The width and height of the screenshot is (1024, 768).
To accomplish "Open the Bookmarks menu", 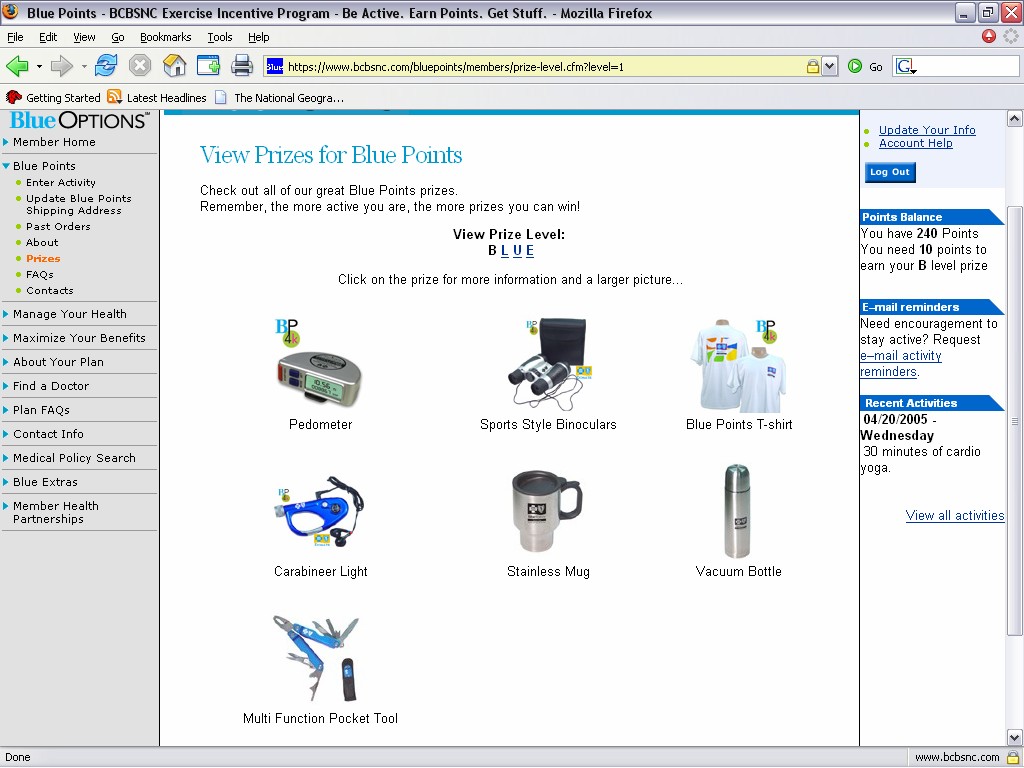I will pyautogui.click(x=166, y=37).
